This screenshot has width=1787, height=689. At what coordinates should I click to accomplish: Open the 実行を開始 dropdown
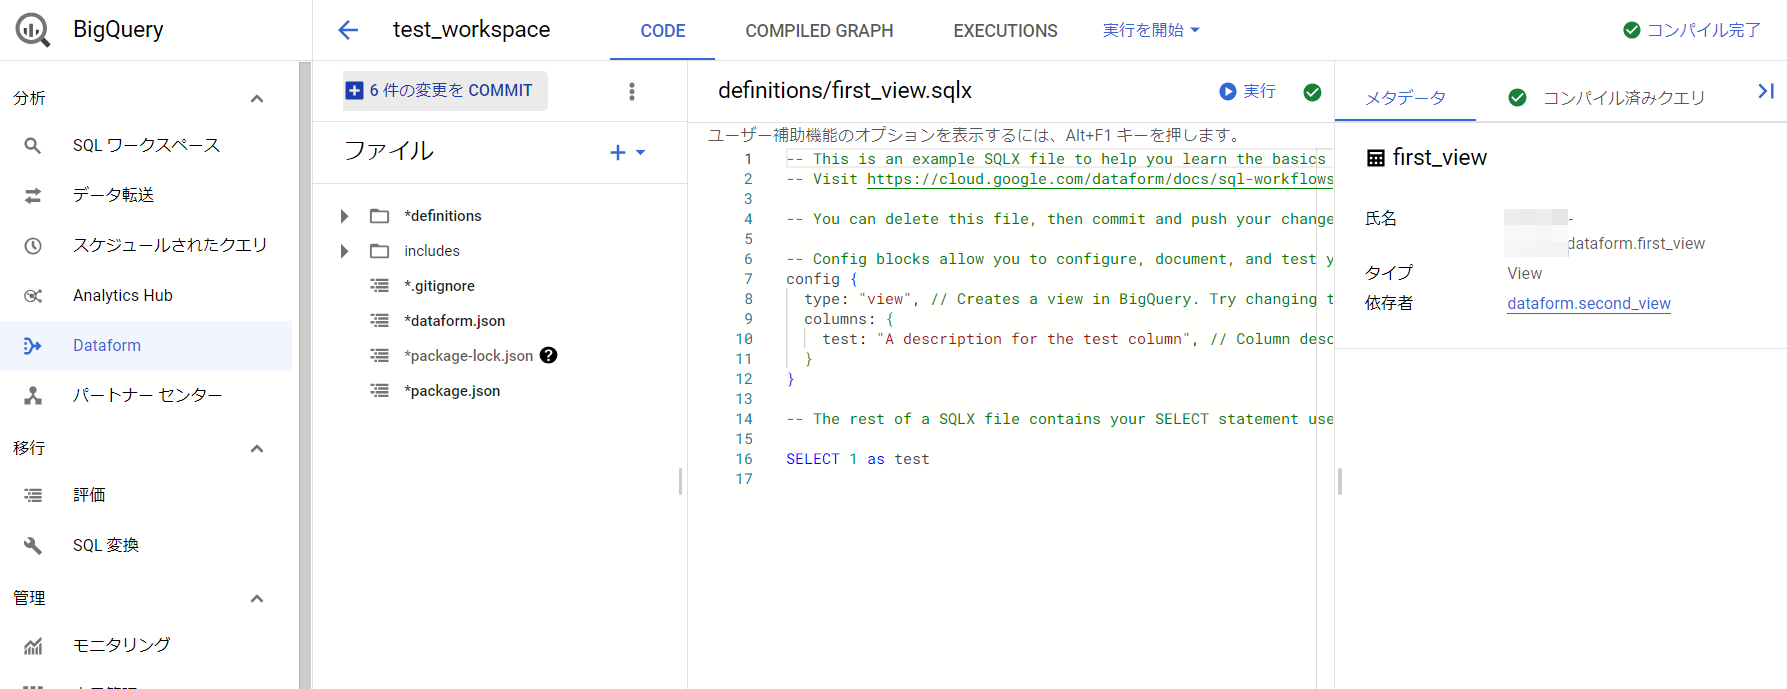1151,30
